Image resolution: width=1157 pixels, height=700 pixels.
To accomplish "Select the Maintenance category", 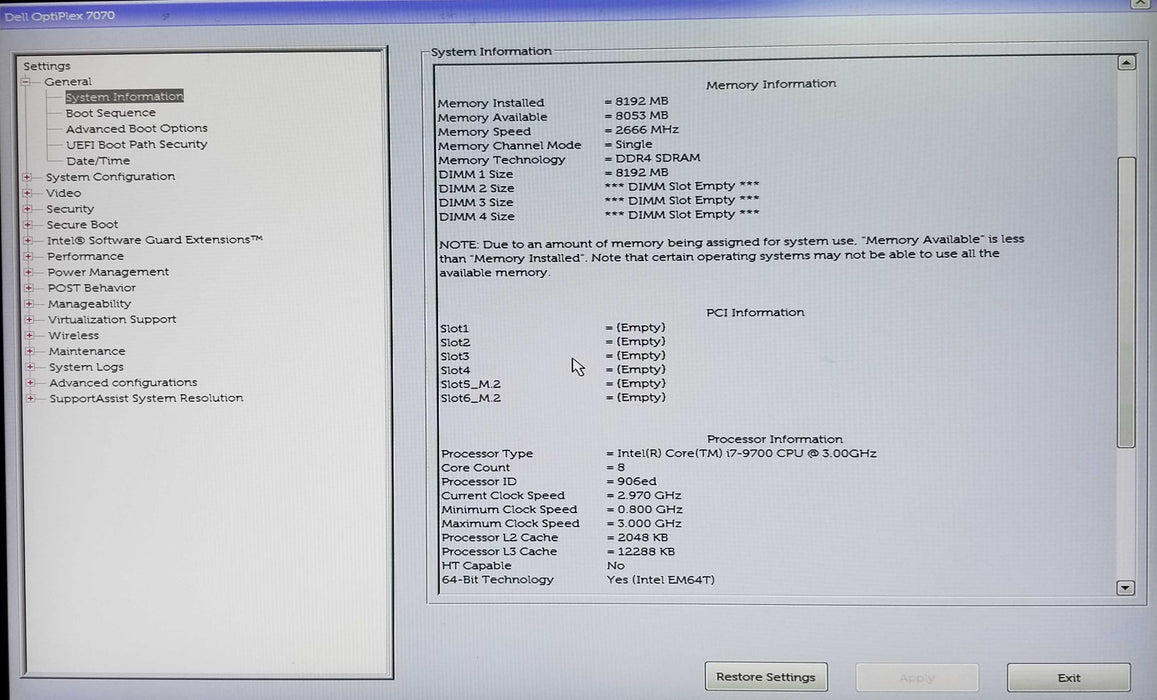I will click(x=86, y=351).
